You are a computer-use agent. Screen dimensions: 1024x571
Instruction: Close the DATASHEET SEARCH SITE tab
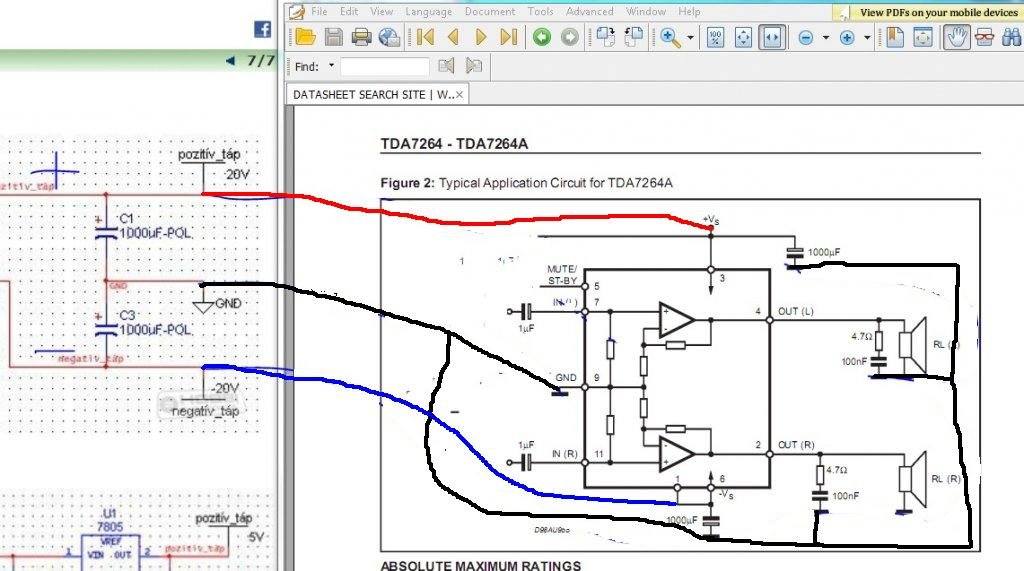click(x=459, y=95)
